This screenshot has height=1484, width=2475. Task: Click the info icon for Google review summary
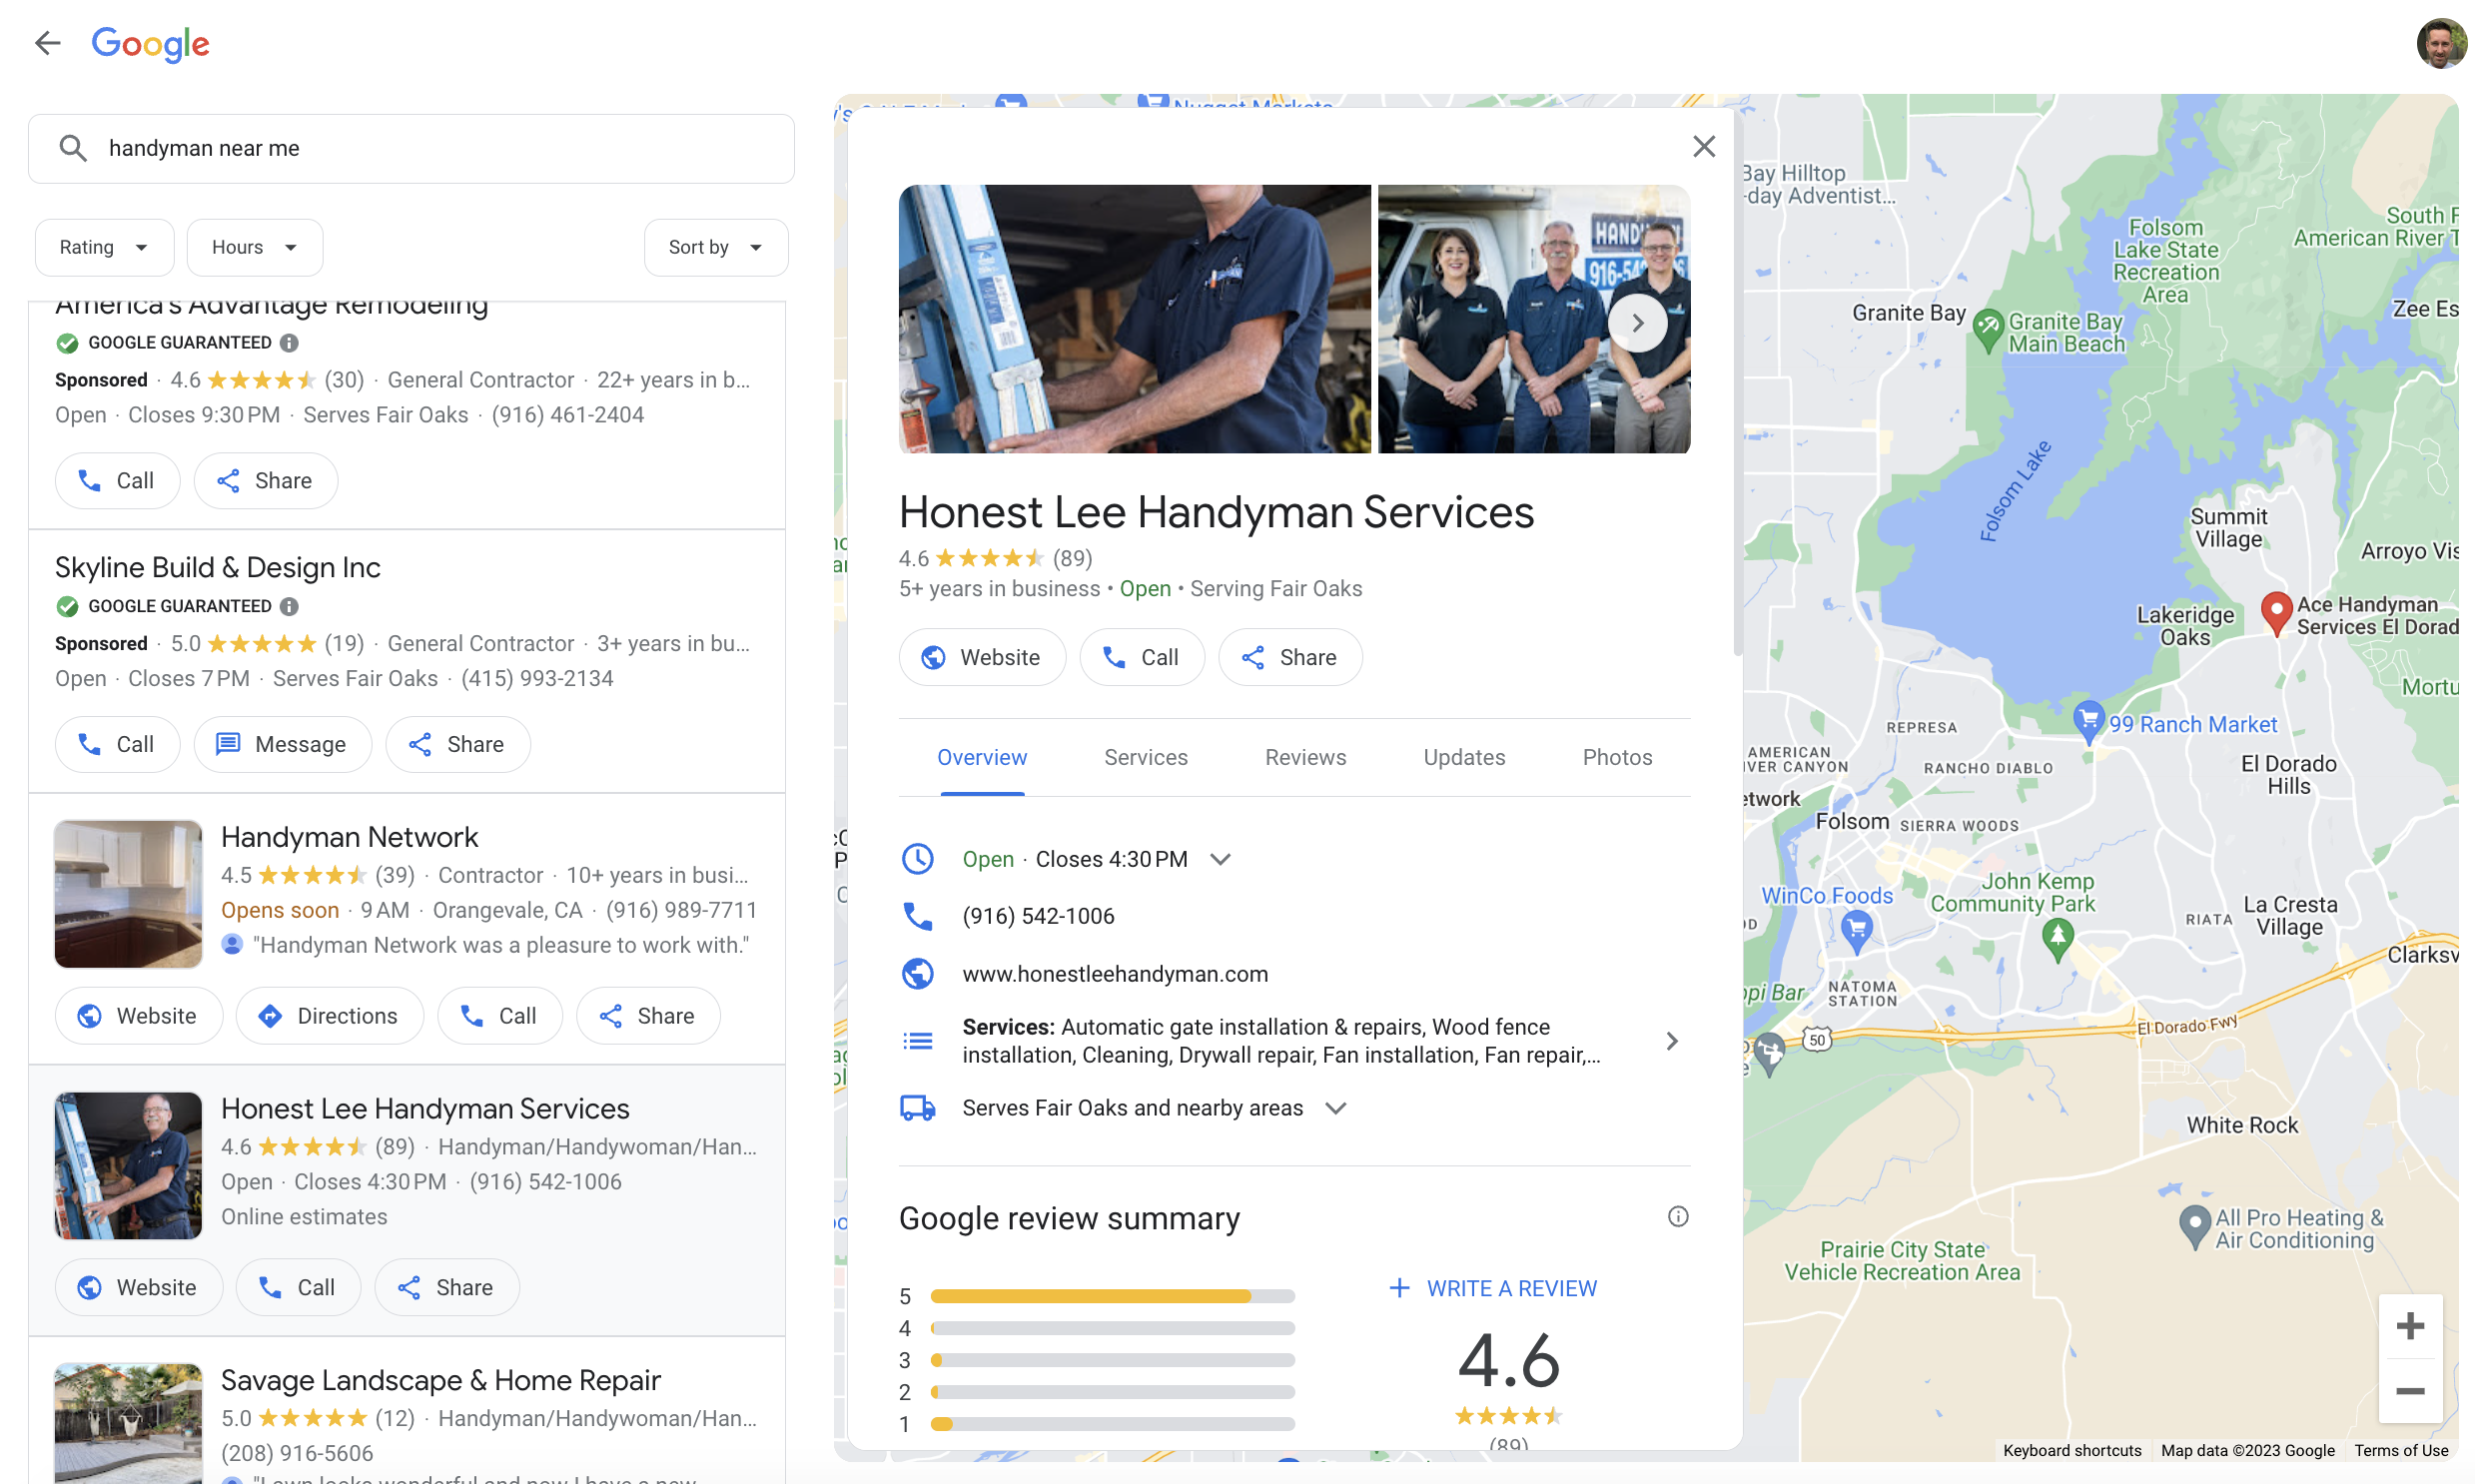coord(1677,1216)
